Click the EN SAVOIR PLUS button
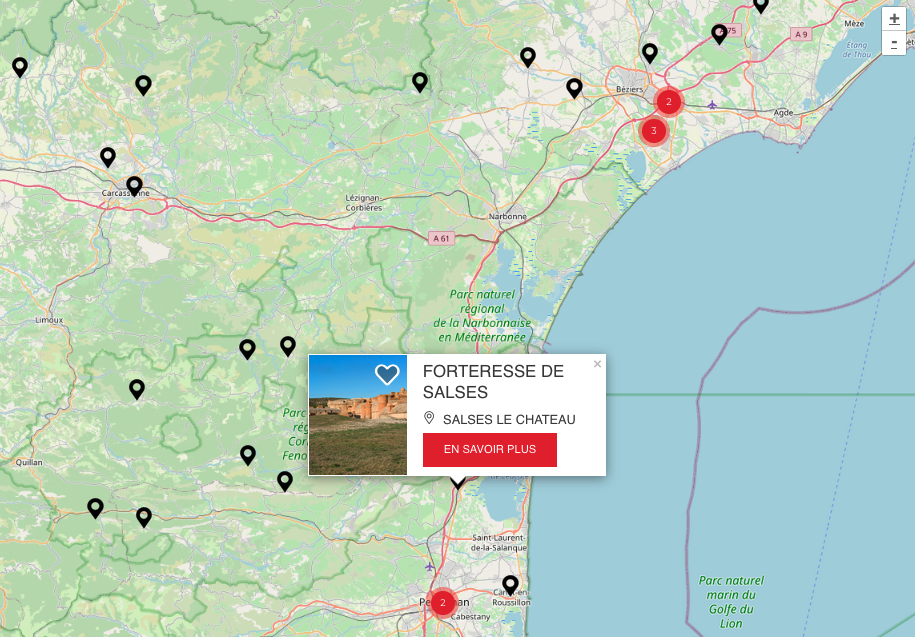This screenshot has width=915, height=637. 490,450
